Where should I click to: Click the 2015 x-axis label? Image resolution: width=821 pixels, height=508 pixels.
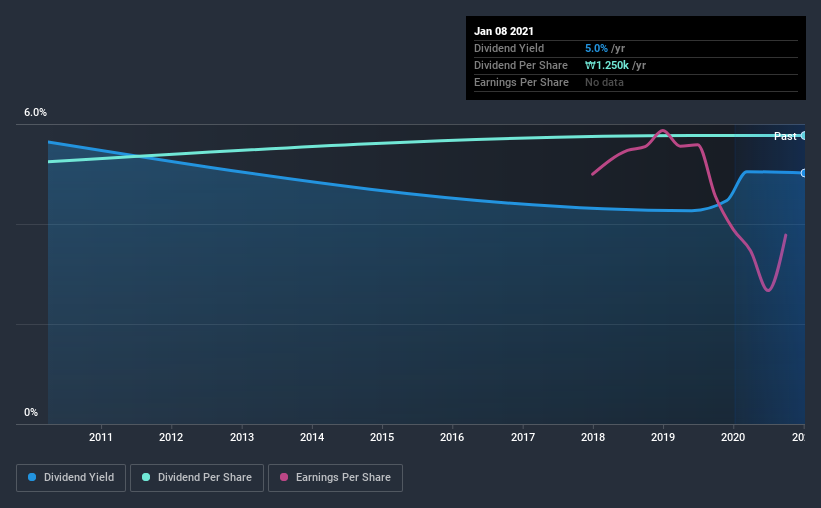point(382,437)
